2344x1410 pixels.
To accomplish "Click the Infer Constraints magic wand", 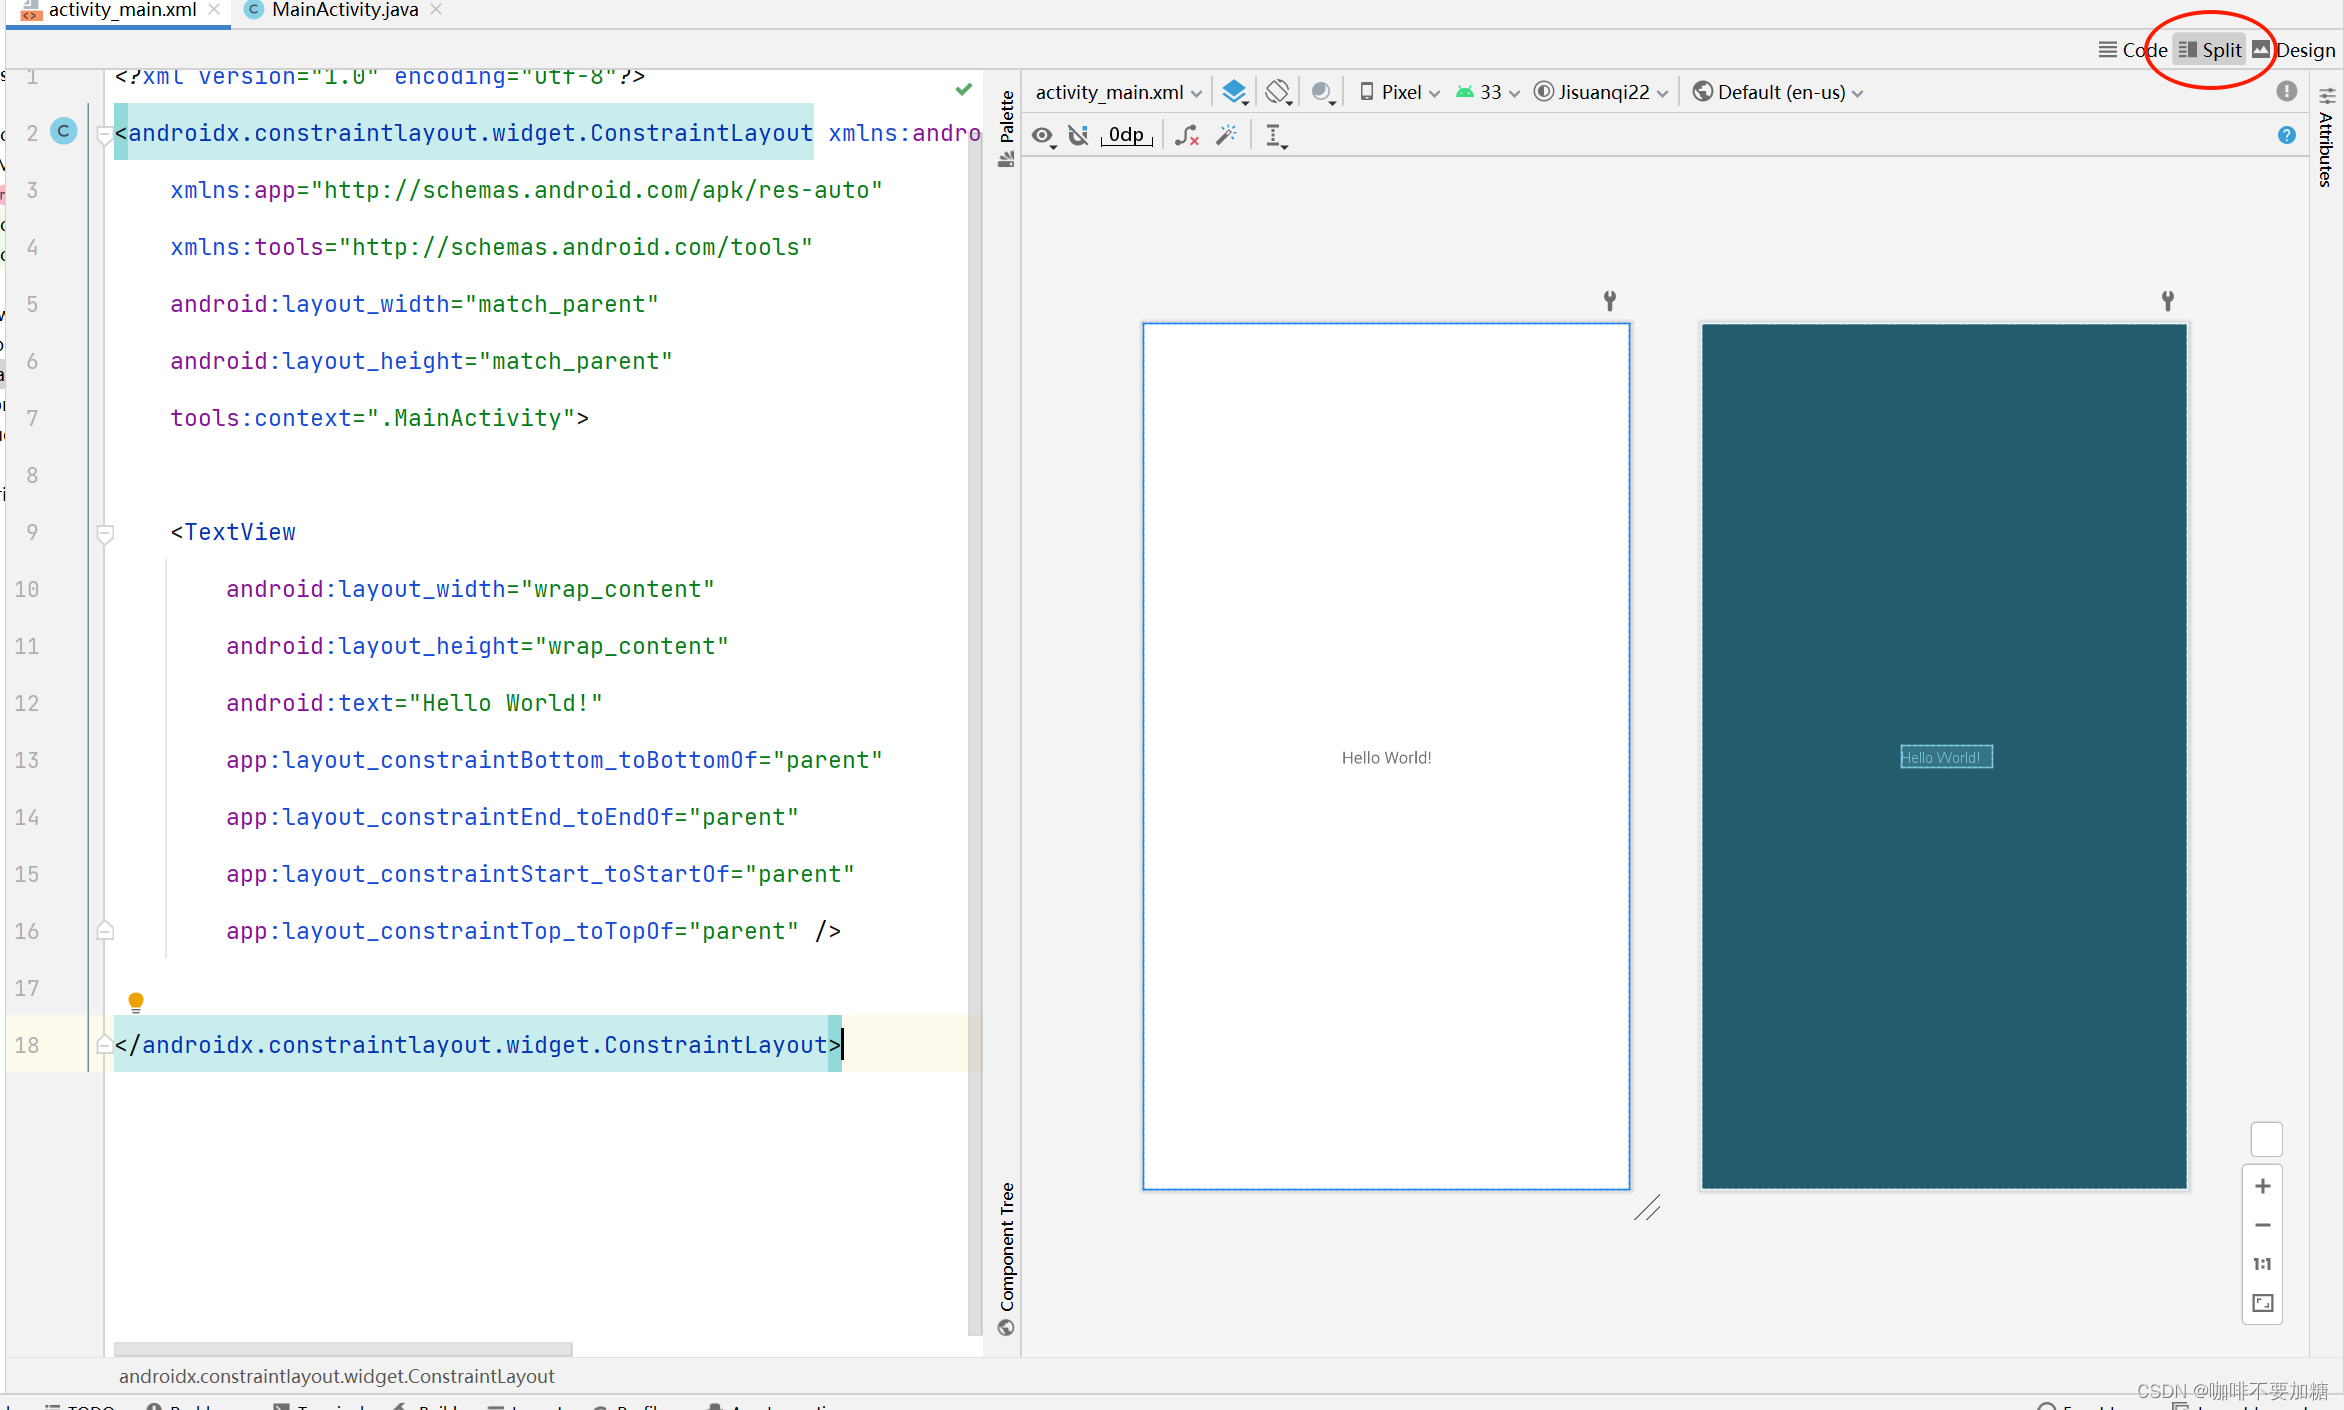I will point(1227,135).
